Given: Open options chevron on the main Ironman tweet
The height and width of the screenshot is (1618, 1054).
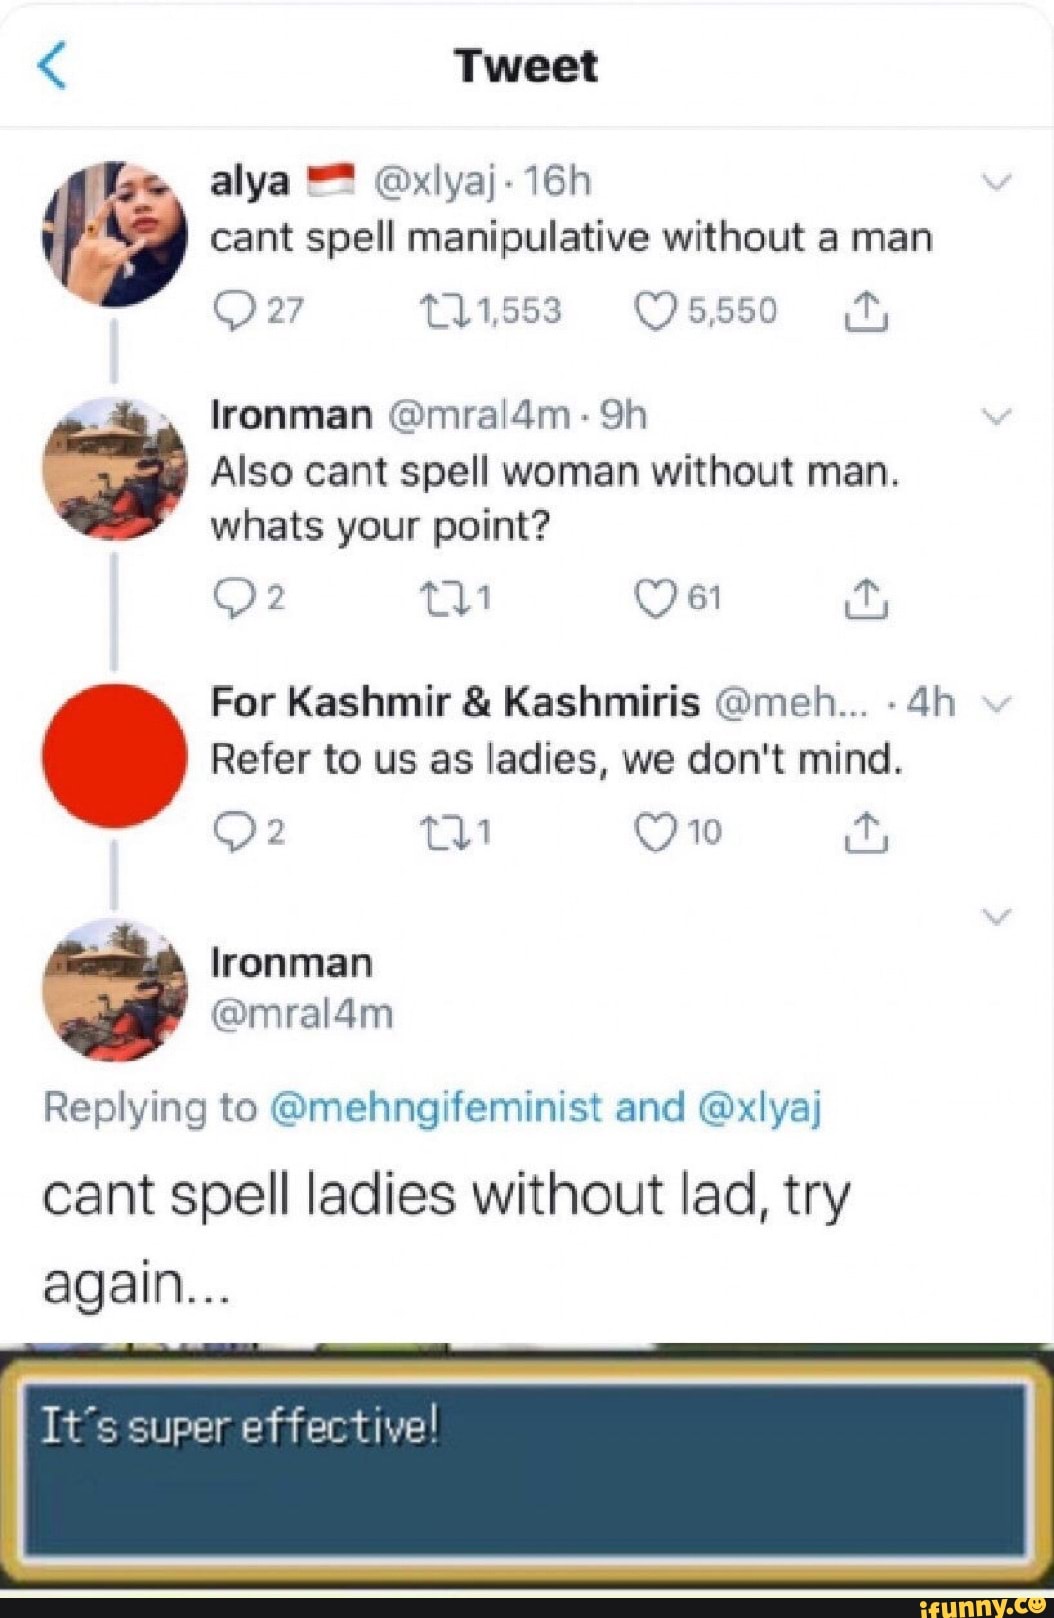Looking at the screenshot, I should (997, 916).
